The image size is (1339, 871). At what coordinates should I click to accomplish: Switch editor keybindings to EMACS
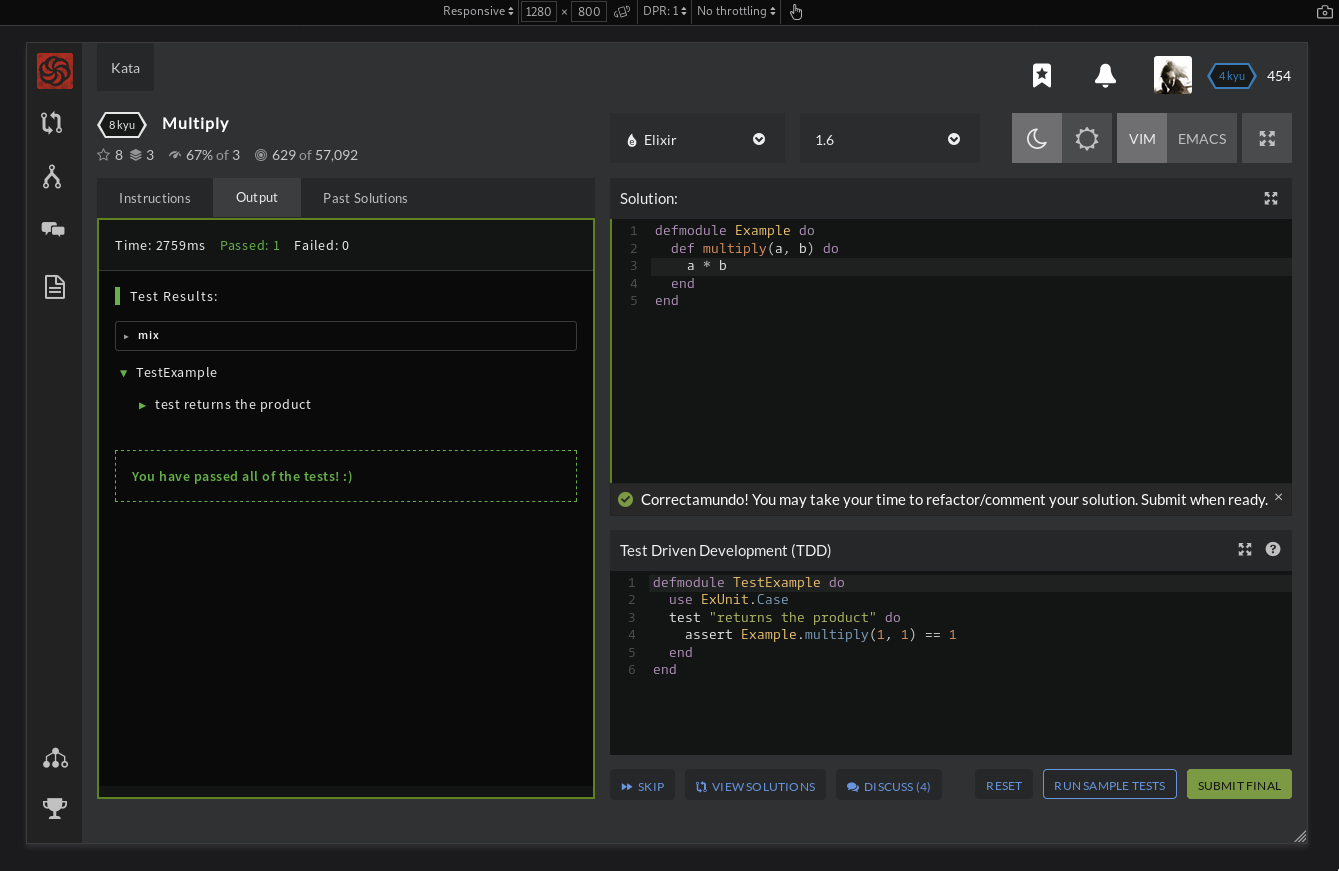coord(1201,138)
